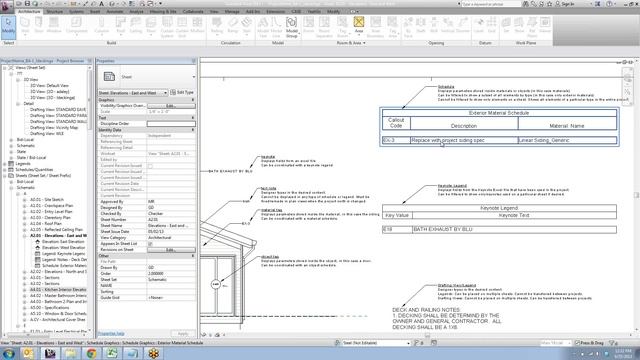Screen dimensions: 640x360
Task: Click the Discipline Order input field
Action: pos(171,124)
